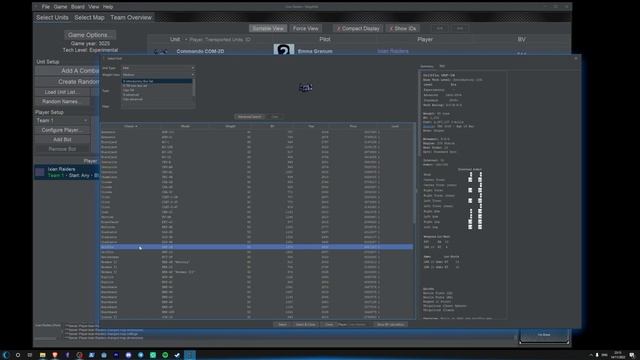The height and width of the screenshot is (360, 640).
Task: Click the Close button at the dialog bottom
Action: [329, 324]
